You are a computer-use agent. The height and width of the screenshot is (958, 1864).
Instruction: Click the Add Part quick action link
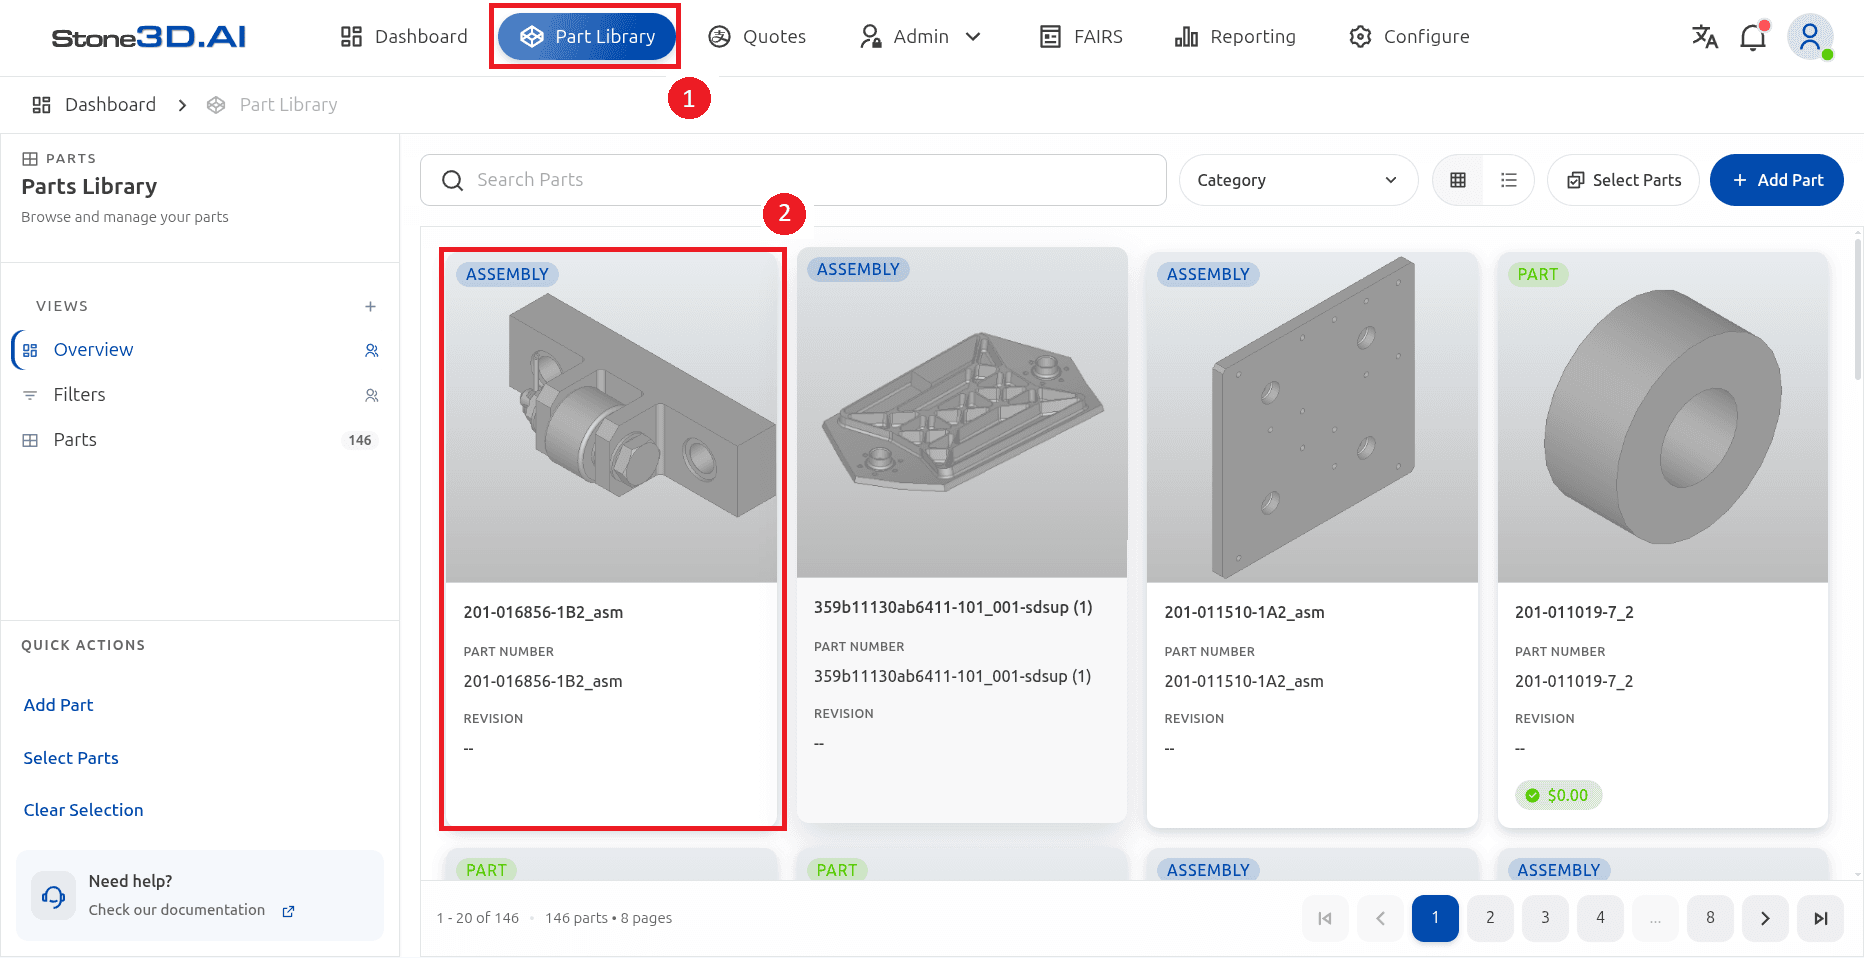point(58,705)
